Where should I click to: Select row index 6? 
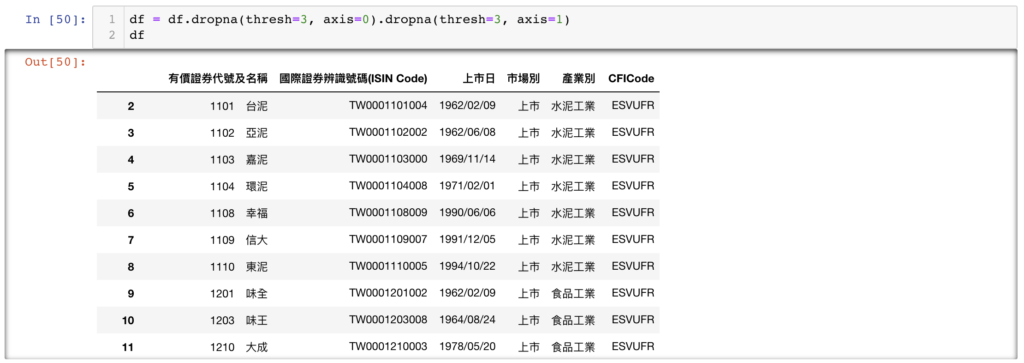(x=131, y=213)
